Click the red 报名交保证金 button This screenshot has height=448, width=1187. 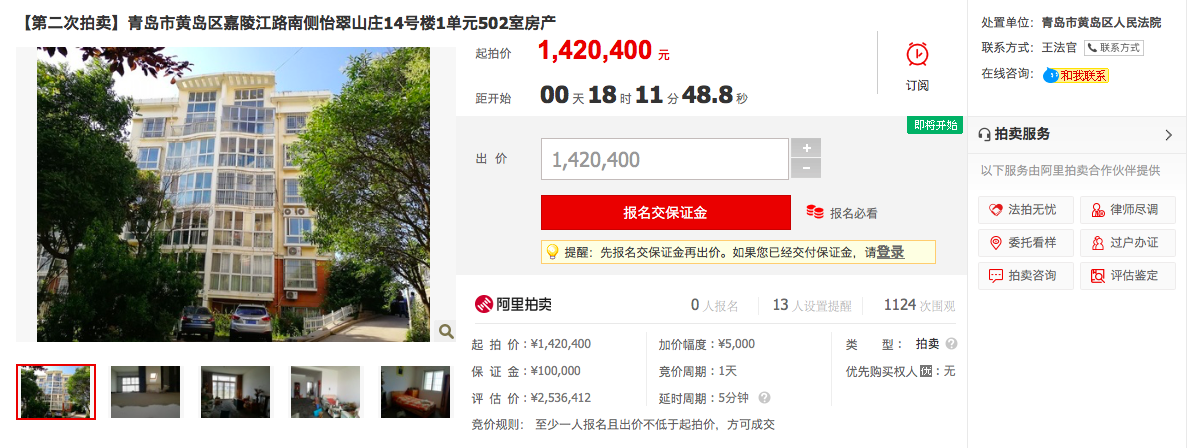[x=665, y=213]
